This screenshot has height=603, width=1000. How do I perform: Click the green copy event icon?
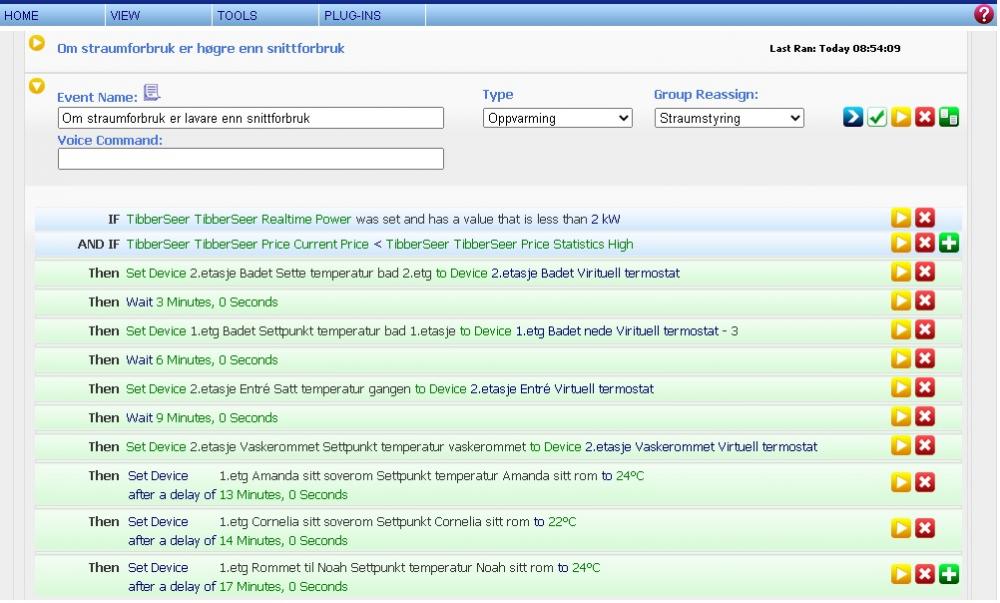949,118
